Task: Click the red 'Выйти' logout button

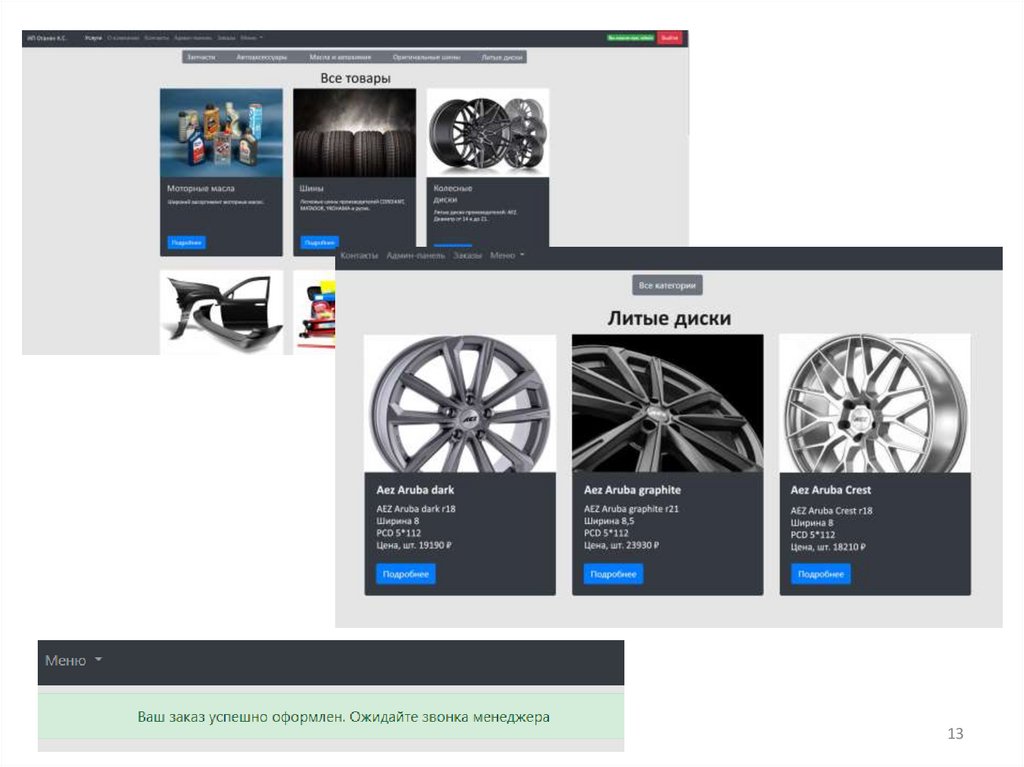Action: [669, 38]
